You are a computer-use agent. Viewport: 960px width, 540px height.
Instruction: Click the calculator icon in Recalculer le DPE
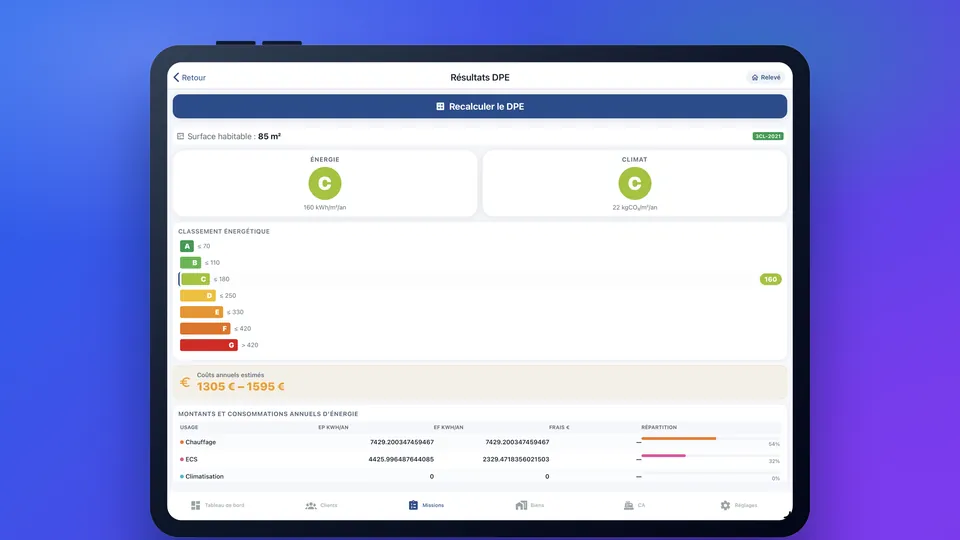(440, 107)
